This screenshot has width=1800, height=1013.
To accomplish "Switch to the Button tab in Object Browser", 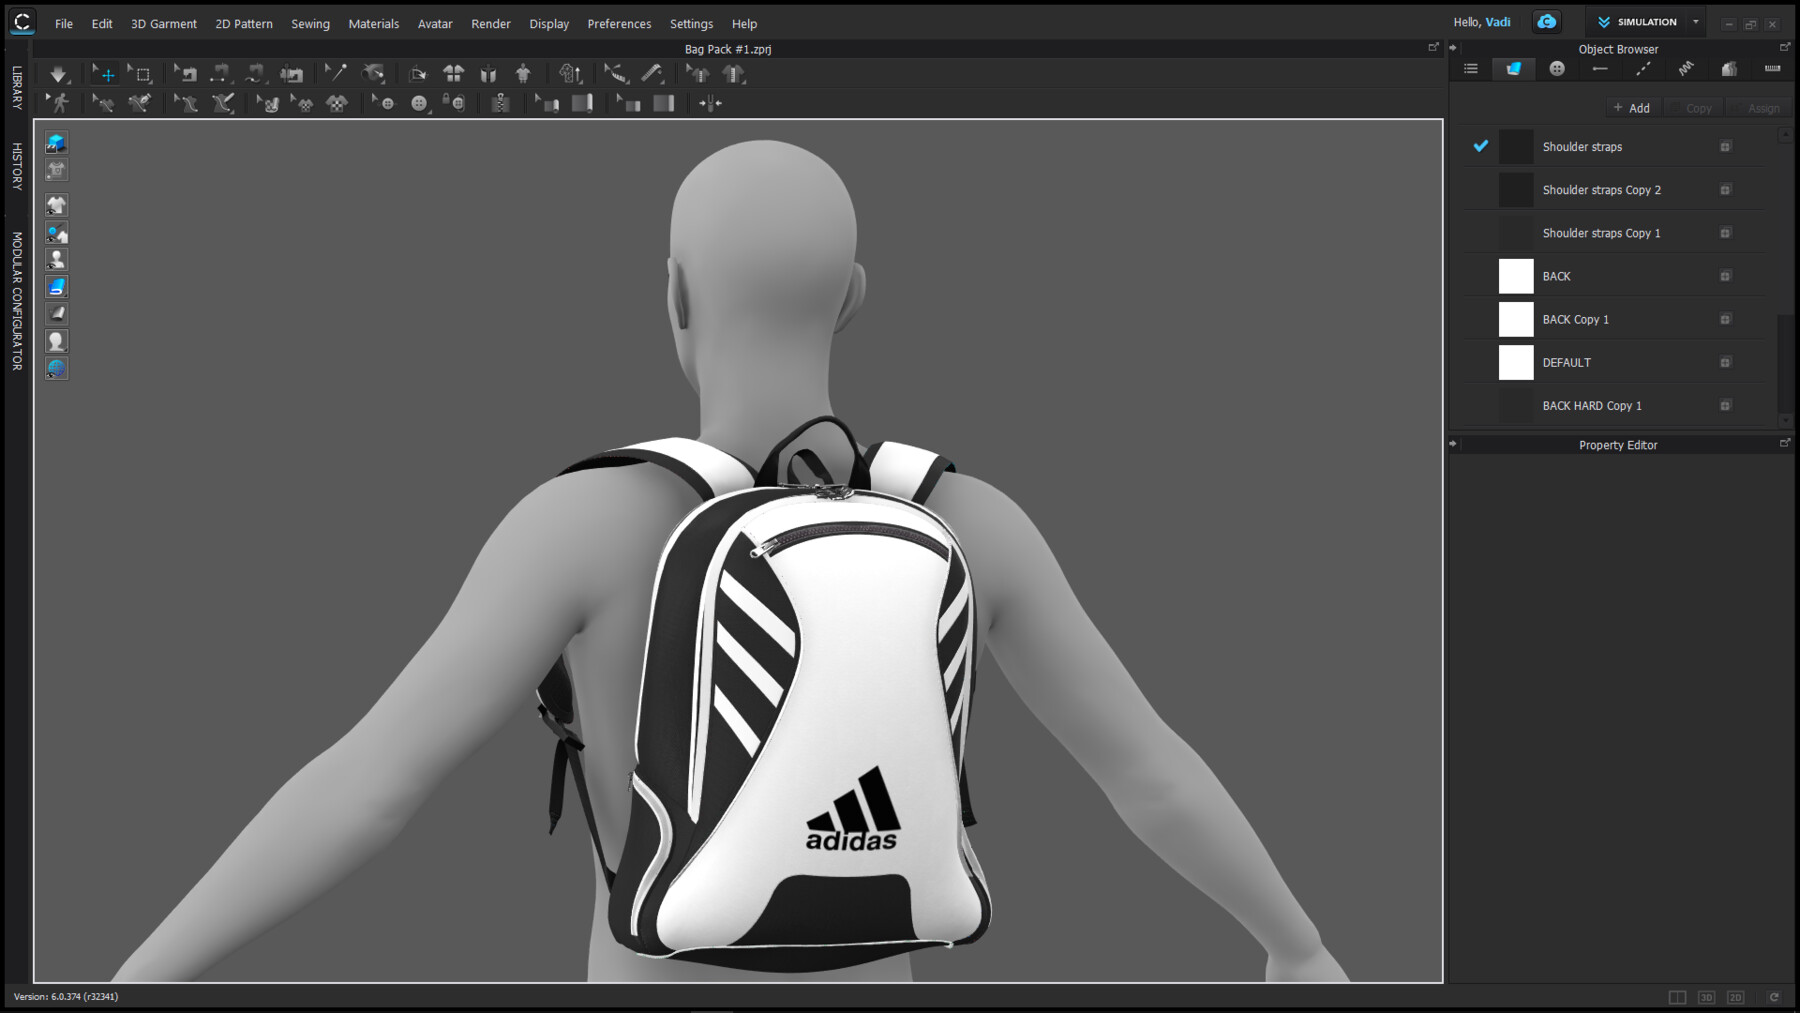I will click(1557, 68).
